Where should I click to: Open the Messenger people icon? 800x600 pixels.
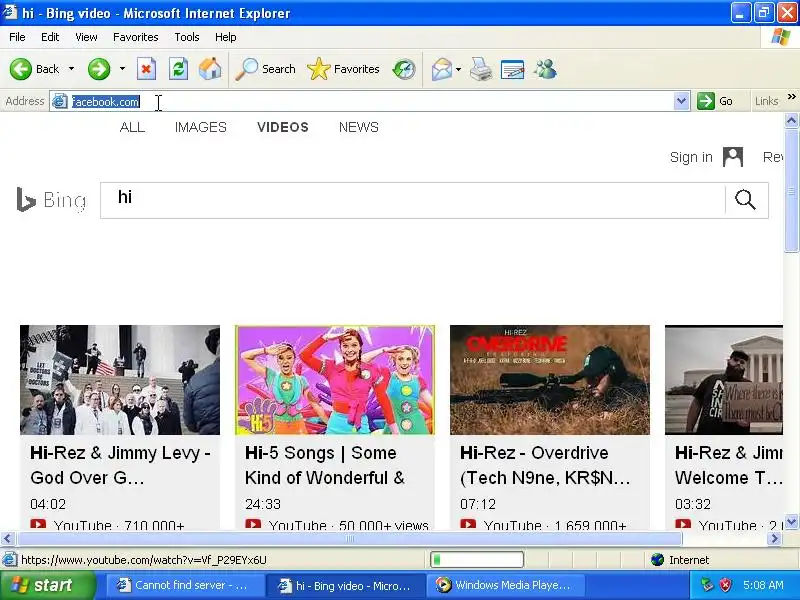coord(545,69)
